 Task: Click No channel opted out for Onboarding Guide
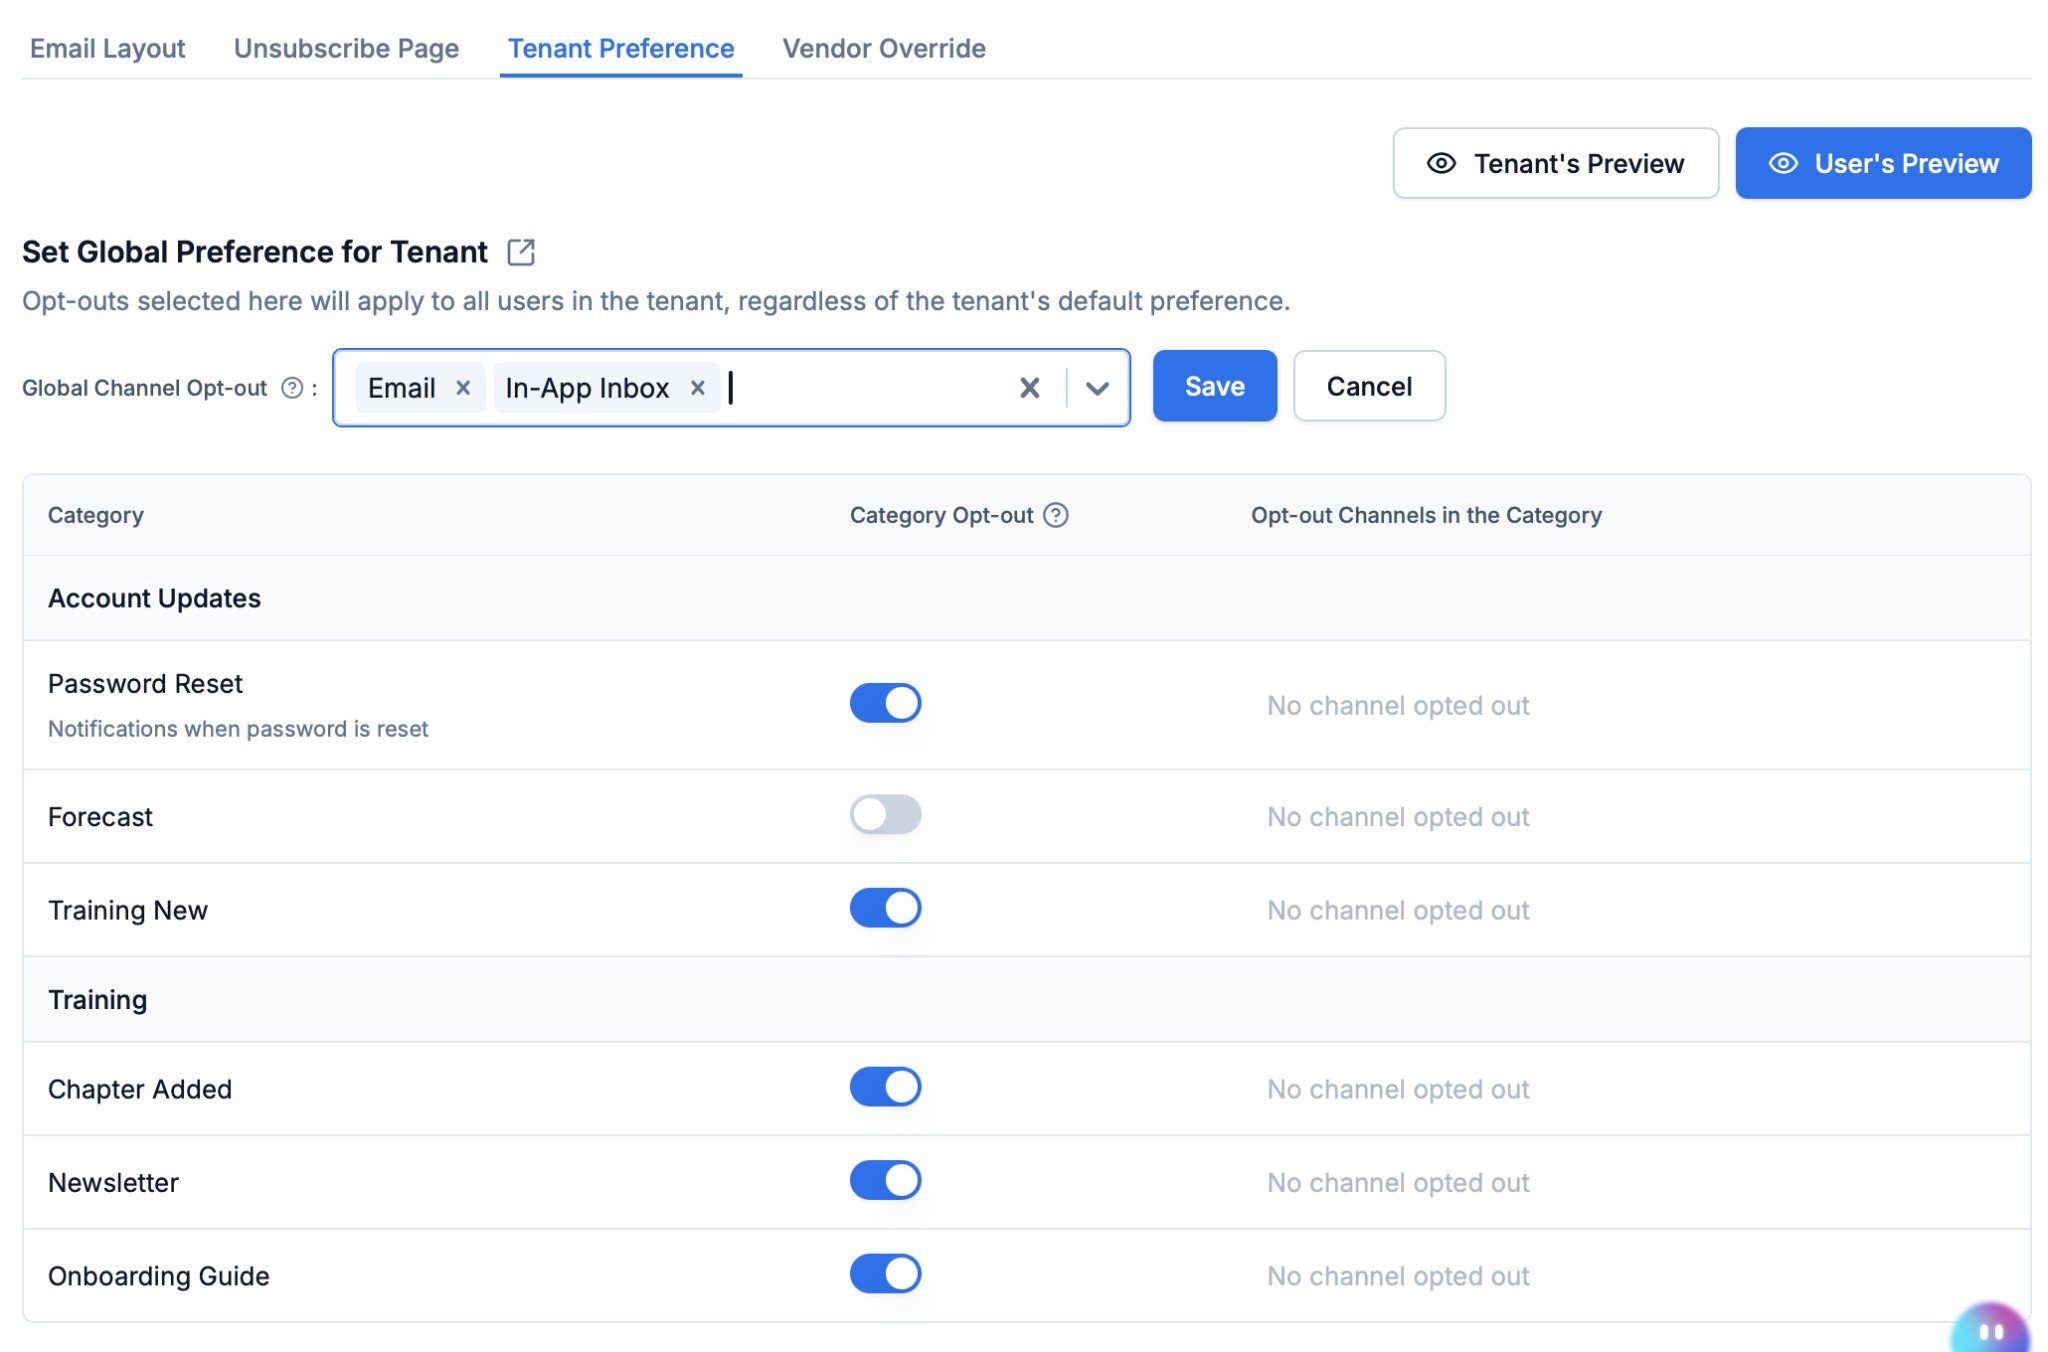(x=1398, y=1276)
